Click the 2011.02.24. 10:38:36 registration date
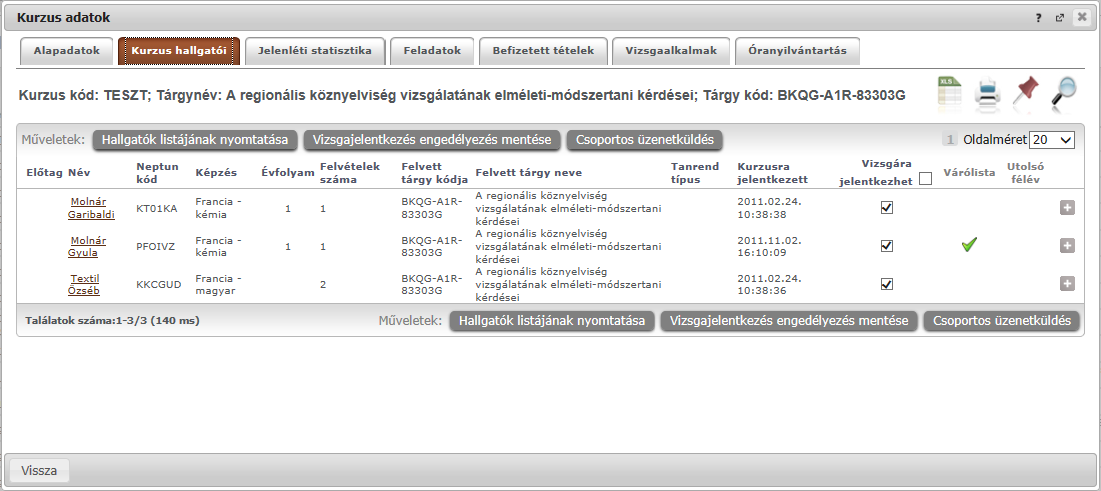This screenshot has width=1101, height=491. (x=770, y=284)
